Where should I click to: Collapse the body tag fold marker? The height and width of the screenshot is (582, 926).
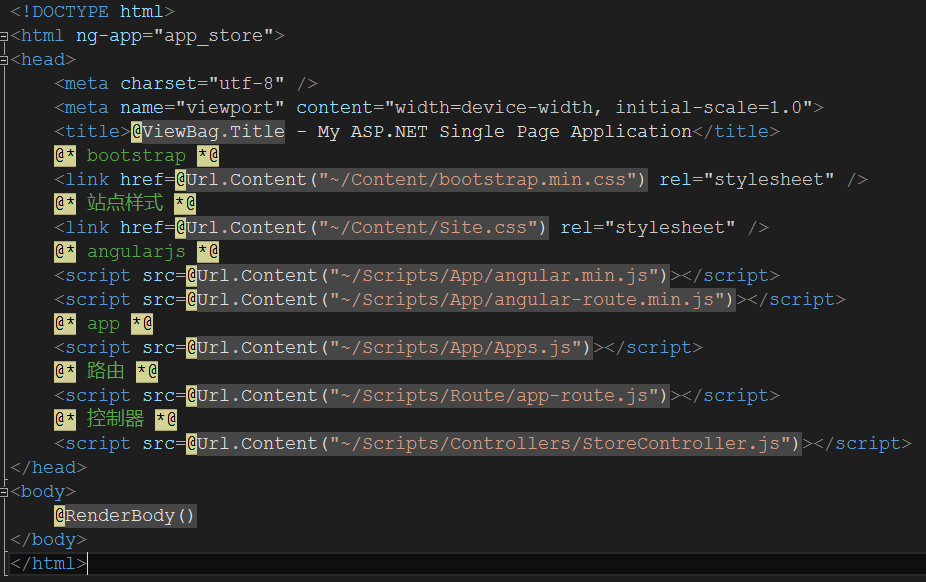tap(5, 492)
